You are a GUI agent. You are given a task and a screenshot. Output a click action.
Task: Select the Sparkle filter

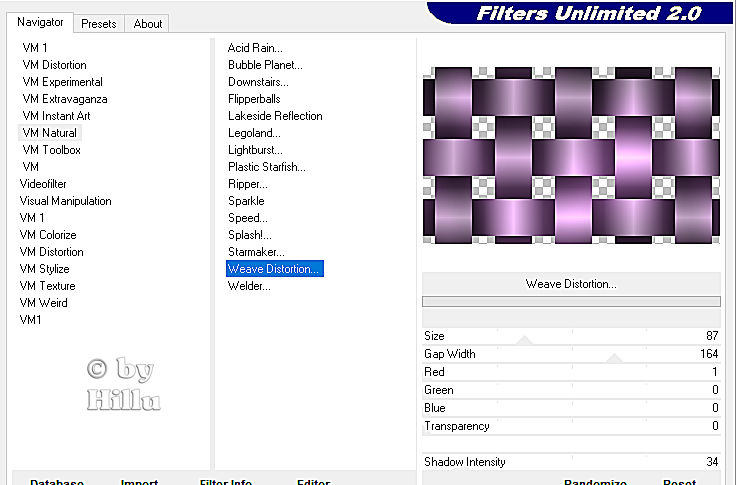(x=246, y=201)
